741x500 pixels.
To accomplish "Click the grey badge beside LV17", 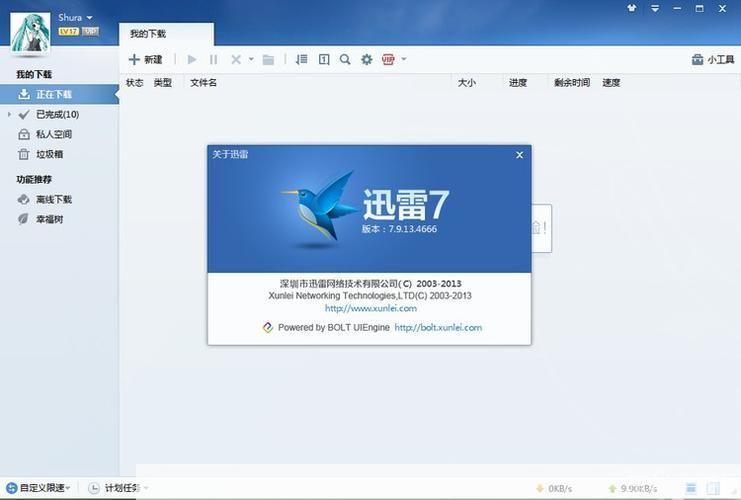I will click(90, 31).
